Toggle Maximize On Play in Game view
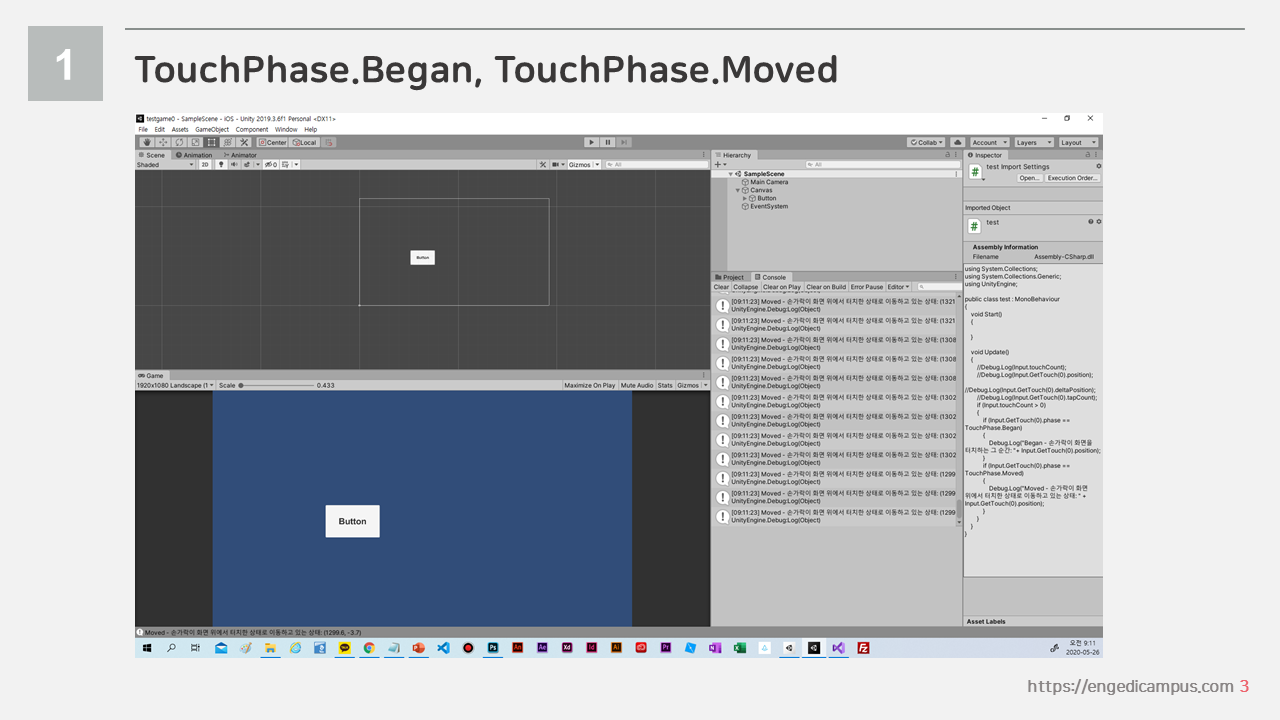The image size is (1280, 720). [590, 385]
